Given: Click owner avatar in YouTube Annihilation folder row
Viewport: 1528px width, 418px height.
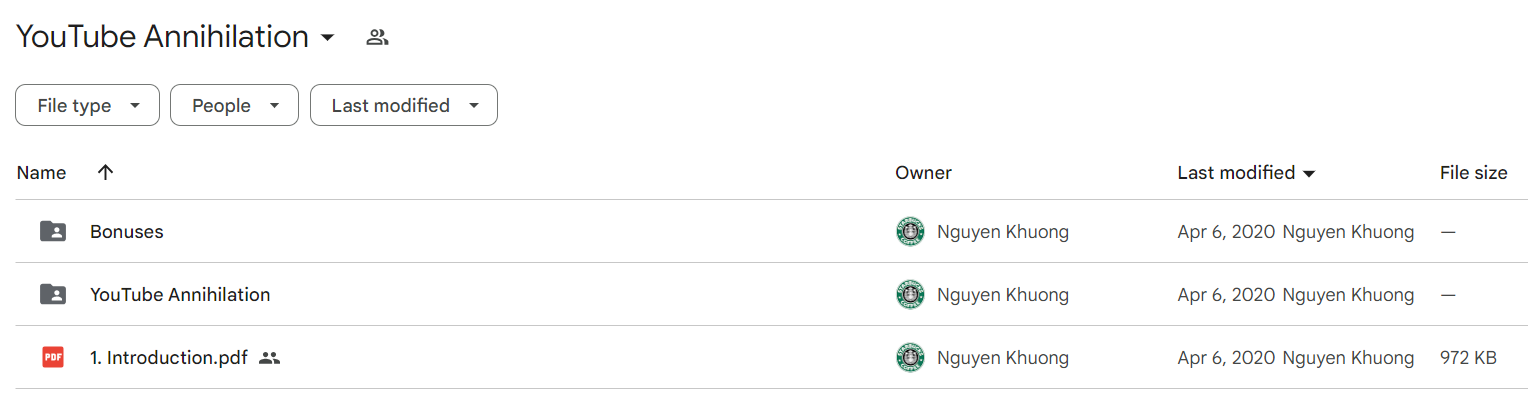Looking at the screenshot, I should [x=910, y=295].
